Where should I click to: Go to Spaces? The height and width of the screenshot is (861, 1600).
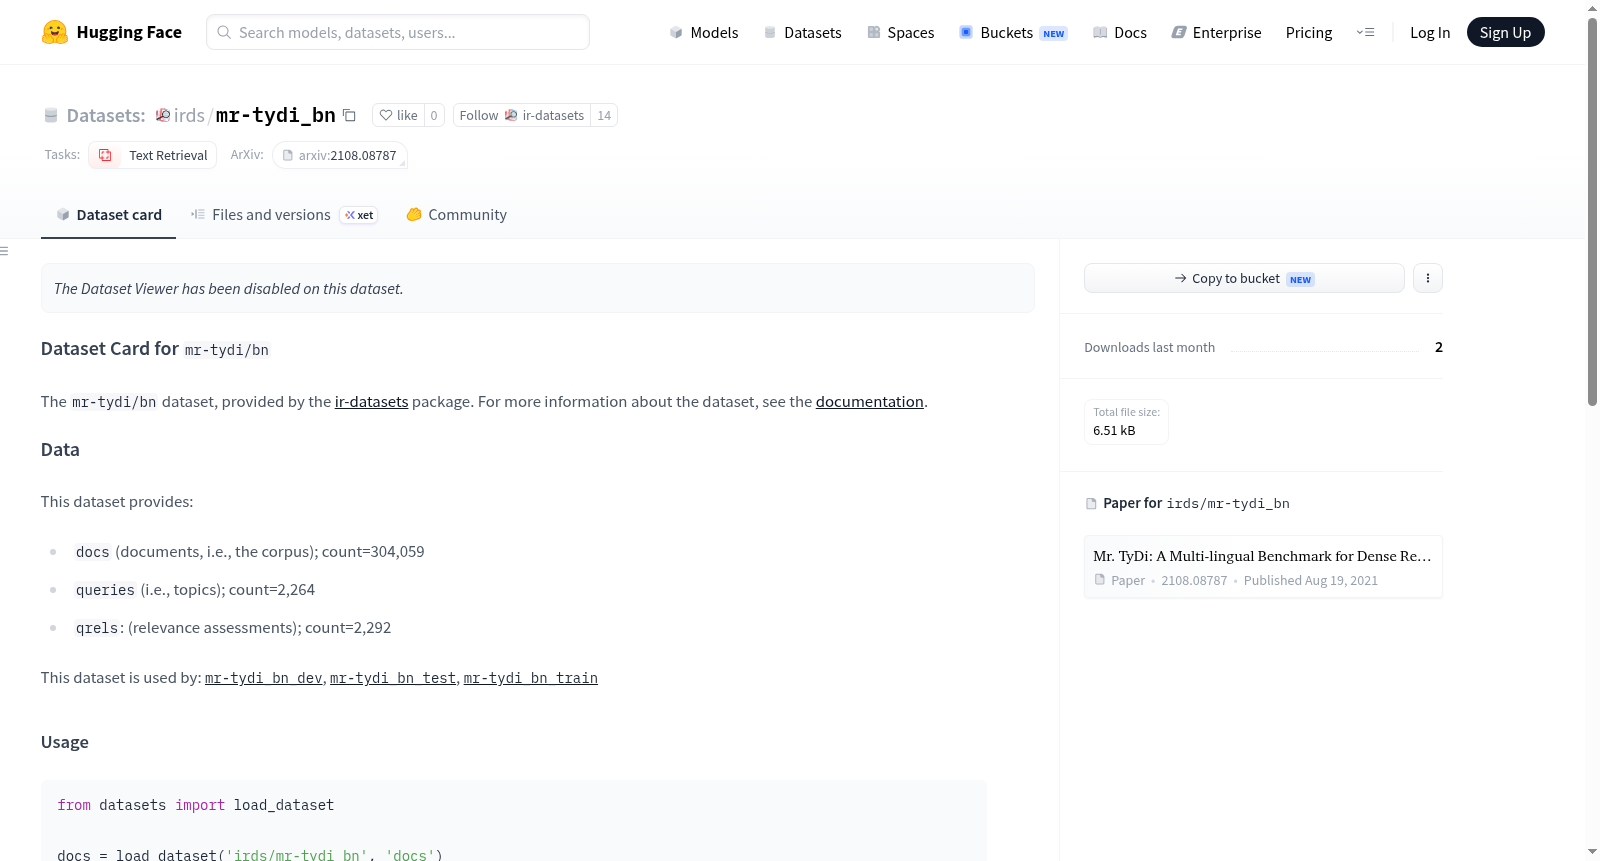click(x=901, y=32)
